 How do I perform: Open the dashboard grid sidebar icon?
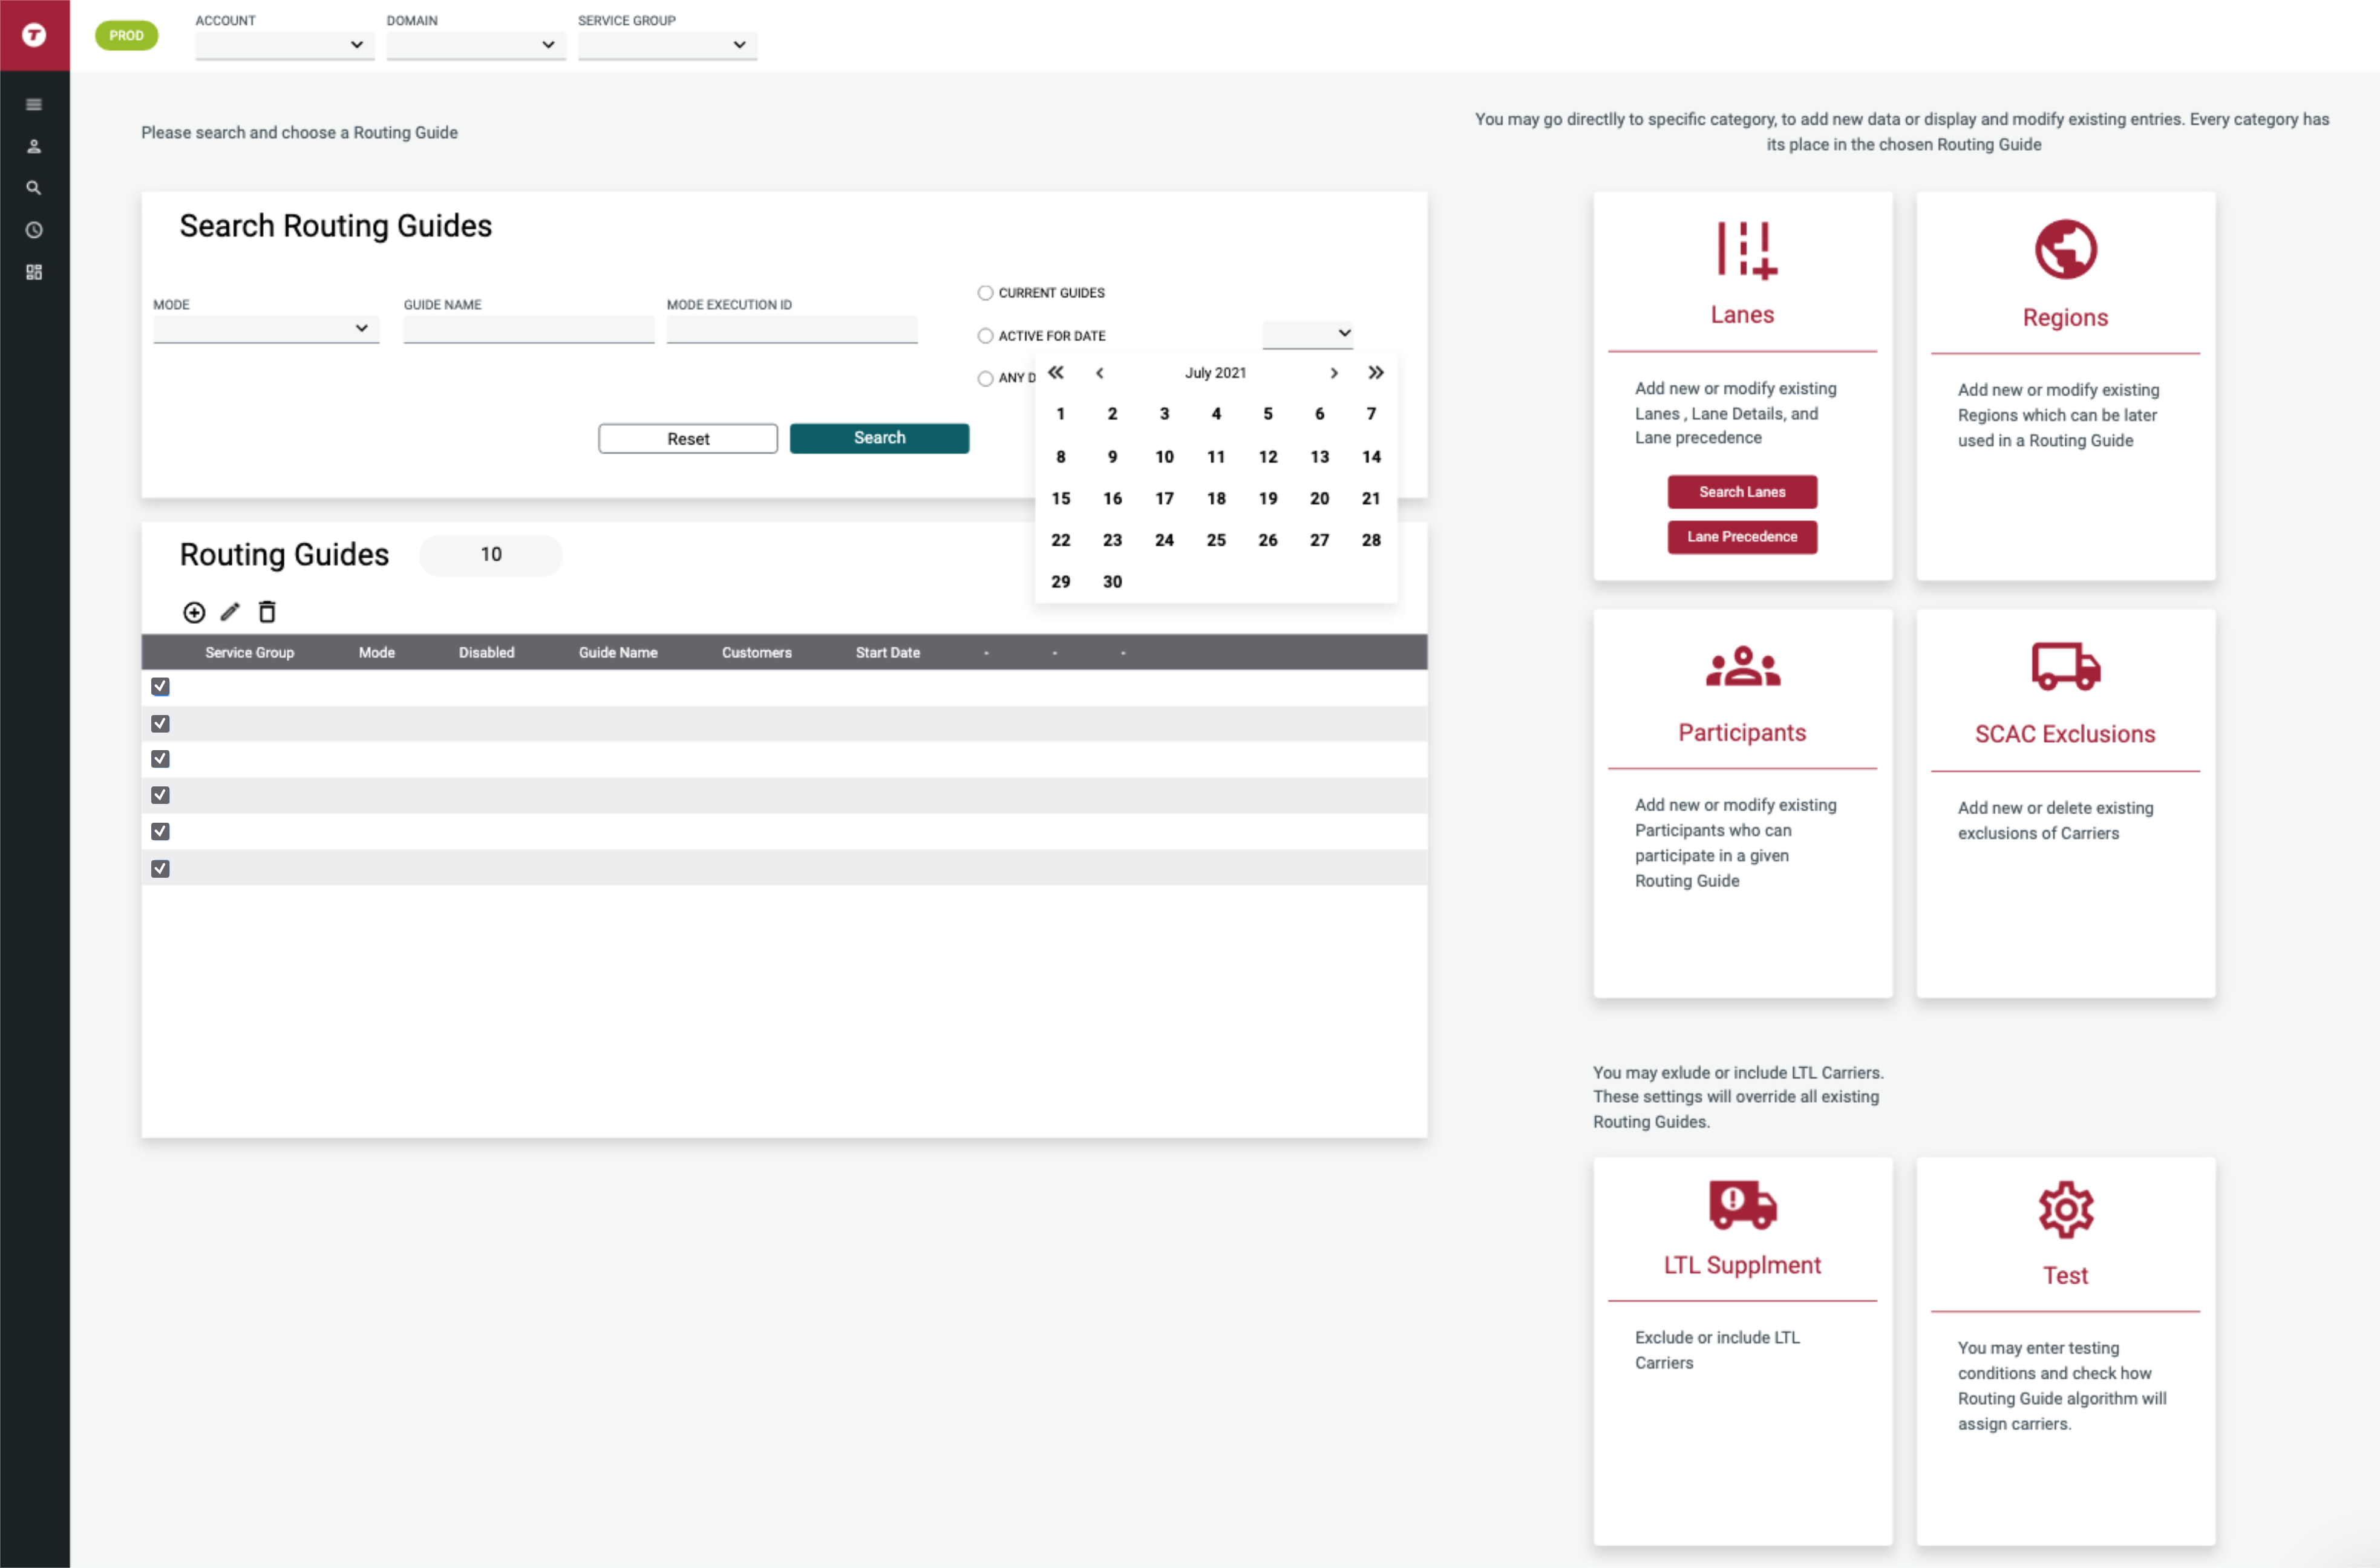tap(34, 272)
